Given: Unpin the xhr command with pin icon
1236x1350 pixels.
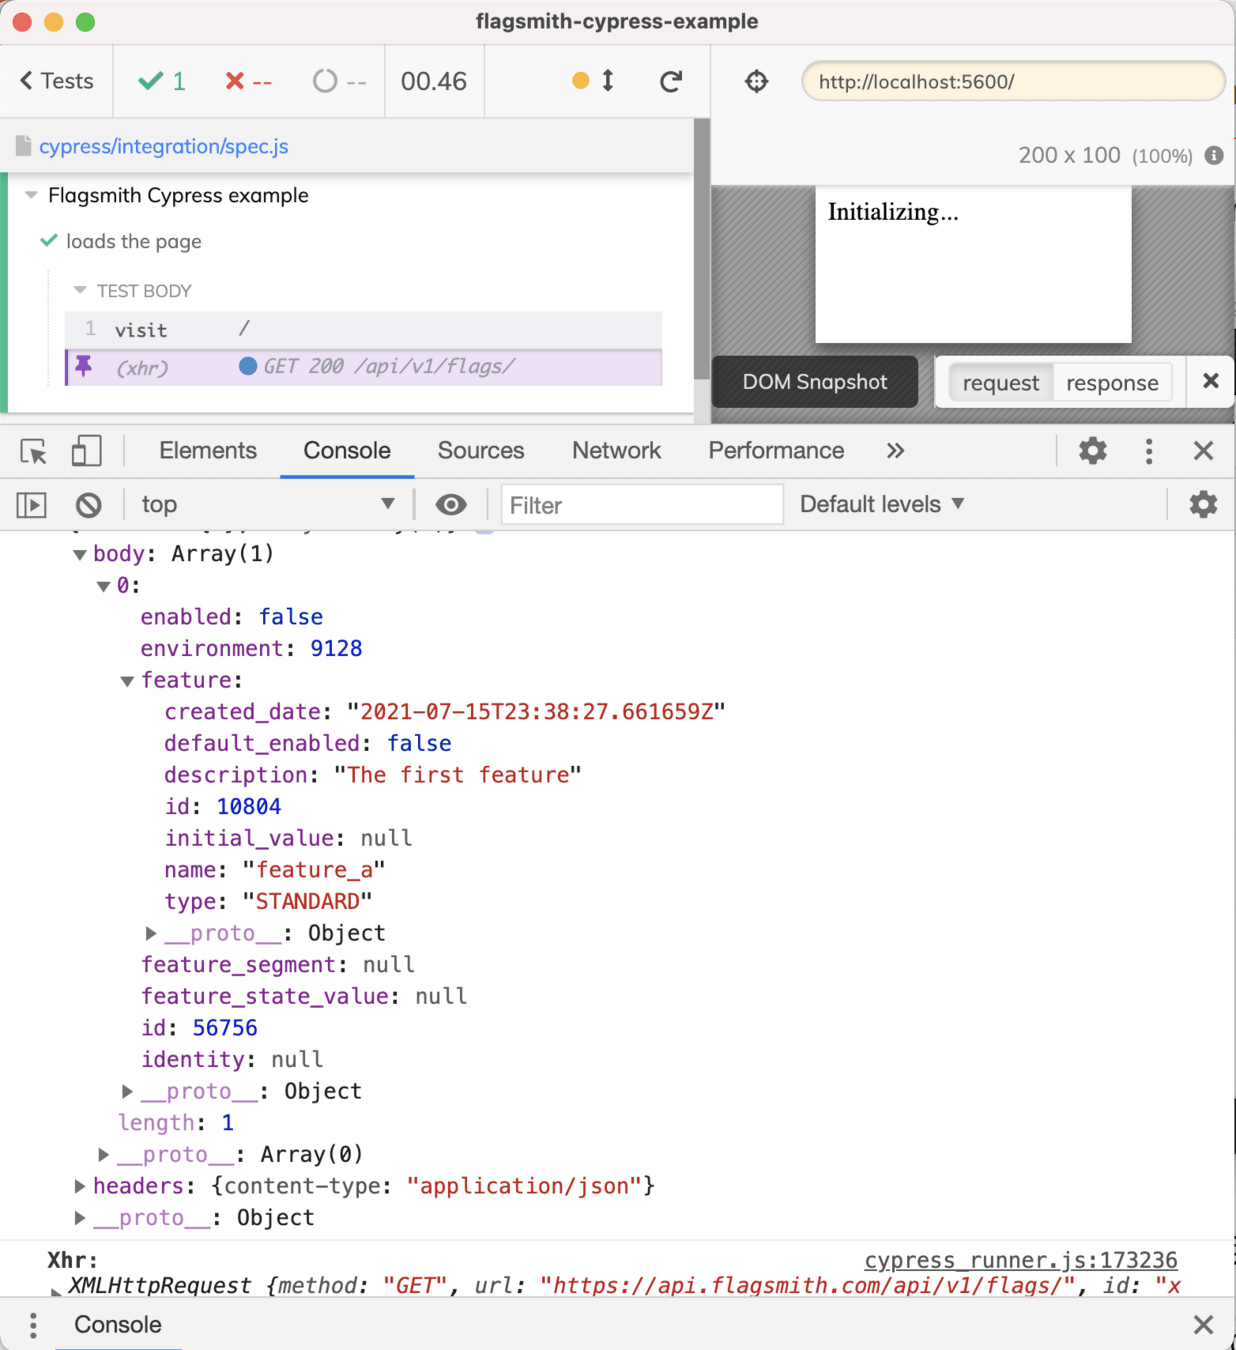Looking at the screenshot, I should click(x=84, y=366).
